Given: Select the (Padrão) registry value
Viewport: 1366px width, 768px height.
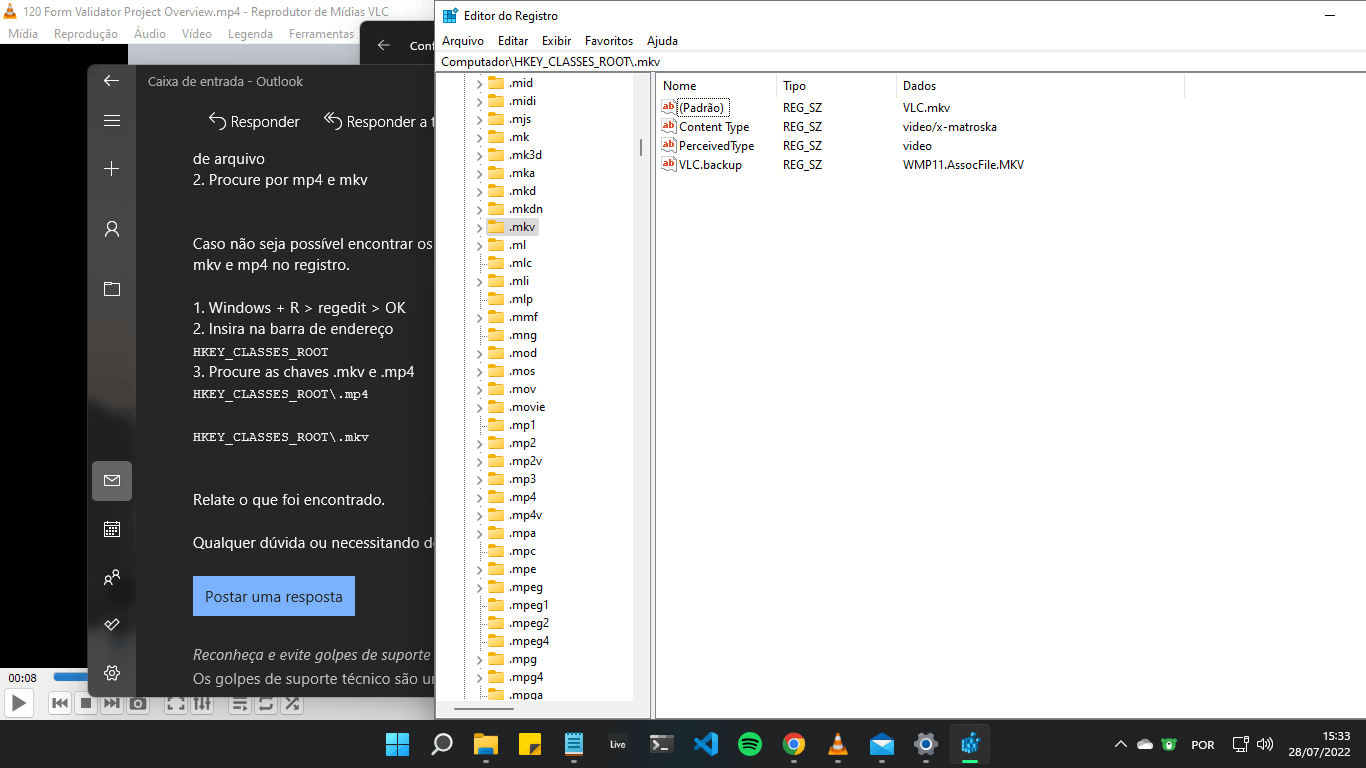Looking at the screenshot, I should [703, 107].
